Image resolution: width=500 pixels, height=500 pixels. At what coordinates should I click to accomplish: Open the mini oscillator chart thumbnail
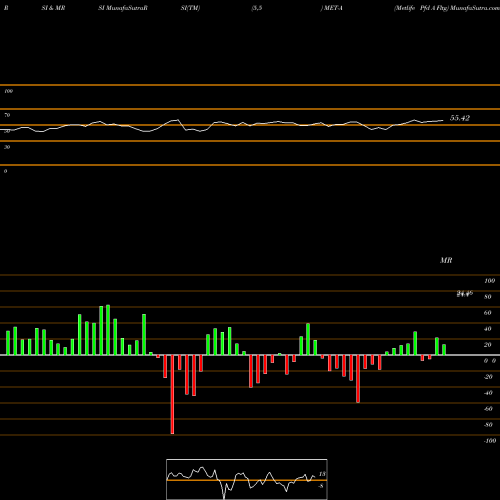coord(247,479)
